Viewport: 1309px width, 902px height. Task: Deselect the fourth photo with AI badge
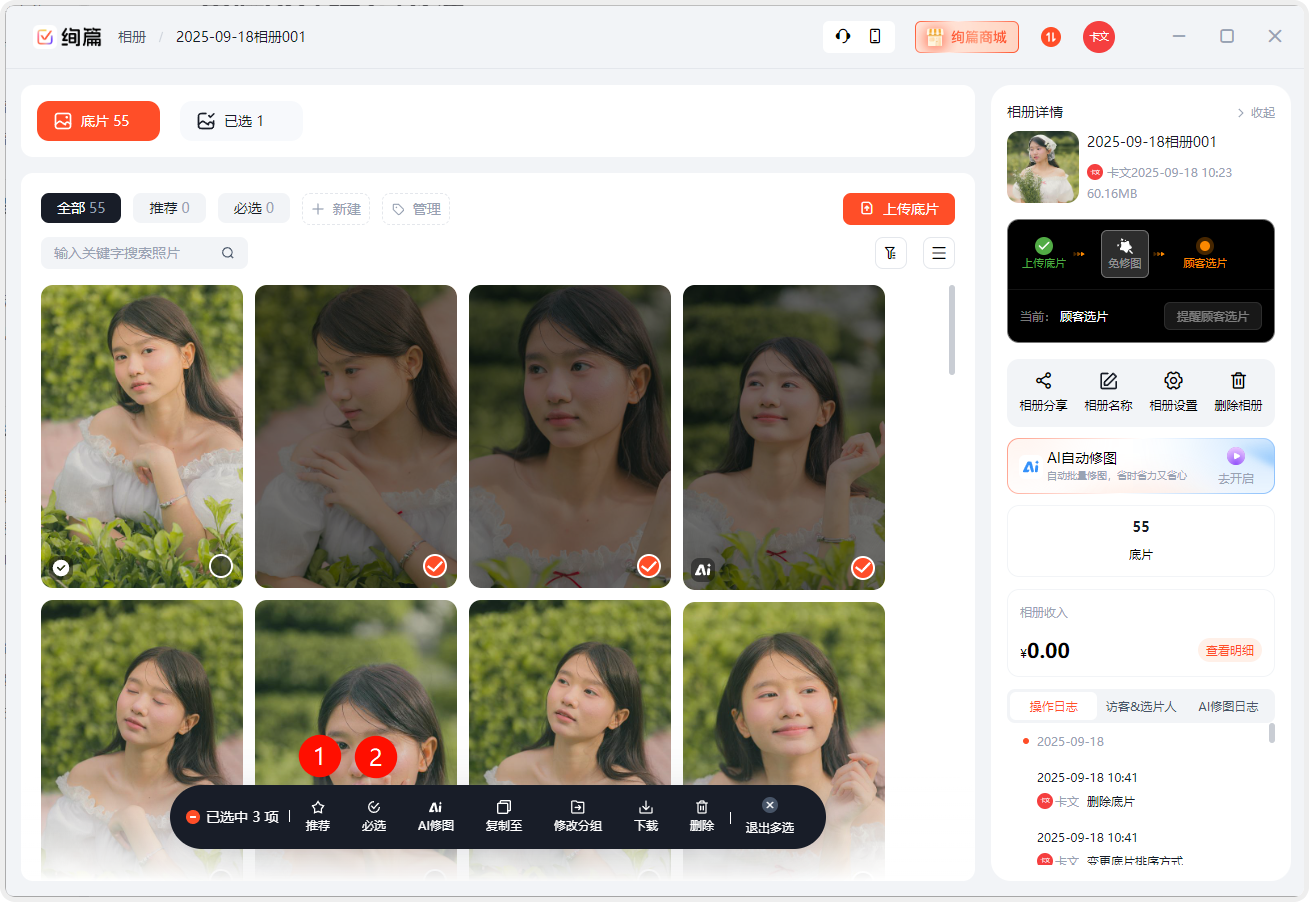(863, 567)
